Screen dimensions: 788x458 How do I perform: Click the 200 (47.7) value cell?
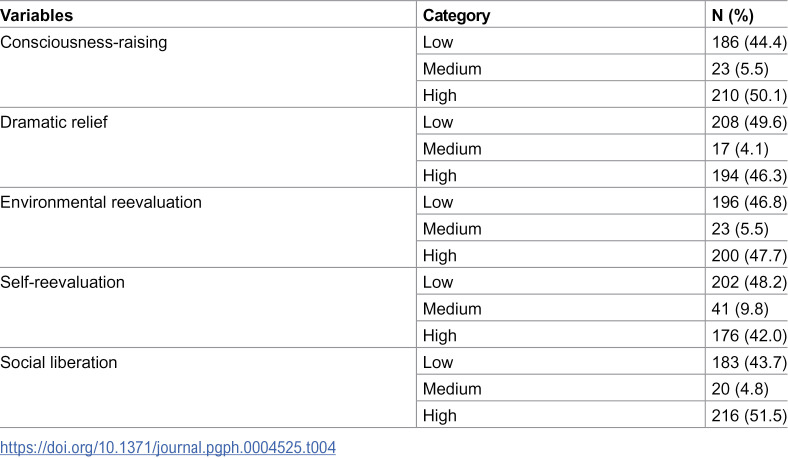click(x=749, y=255)
